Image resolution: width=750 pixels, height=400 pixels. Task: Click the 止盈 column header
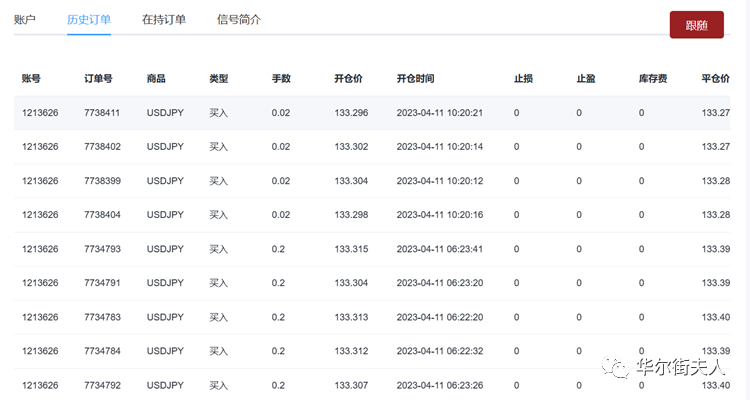click(586, 78)
